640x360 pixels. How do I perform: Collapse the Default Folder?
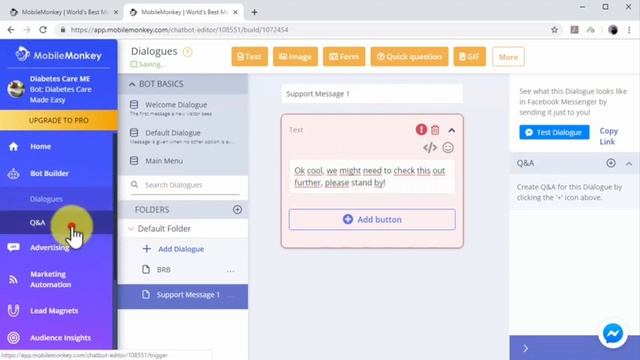(131, 229)
